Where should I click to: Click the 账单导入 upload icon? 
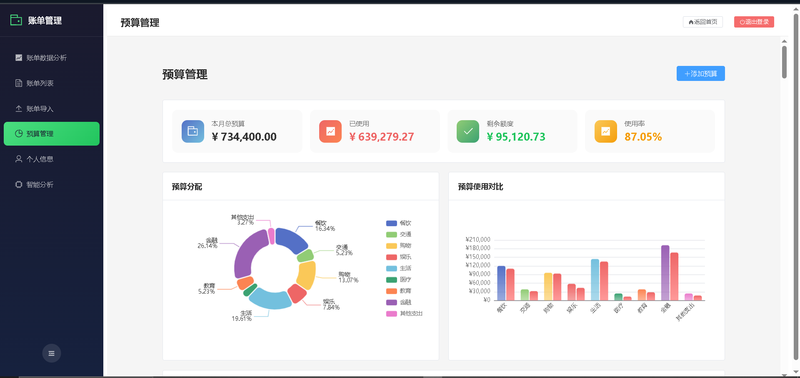[19, 109]
